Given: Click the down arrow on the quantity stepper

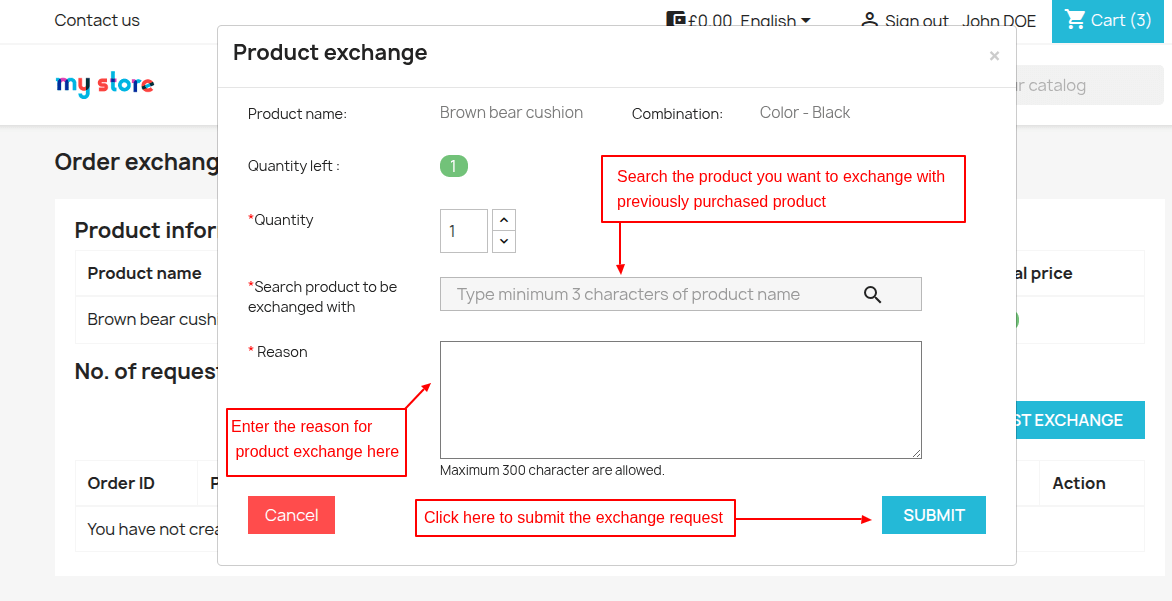Looking at the screenshot, I should pyautogui.click(x=503, y=240).
